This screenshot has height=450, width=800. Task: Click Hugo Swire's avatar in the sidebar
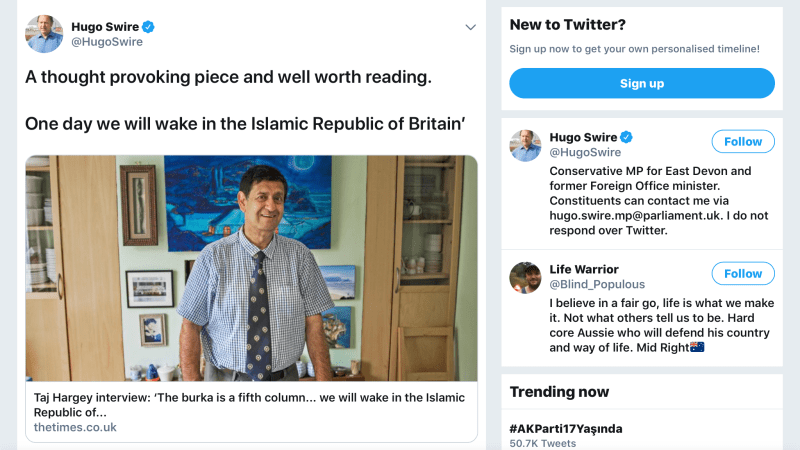526,145
